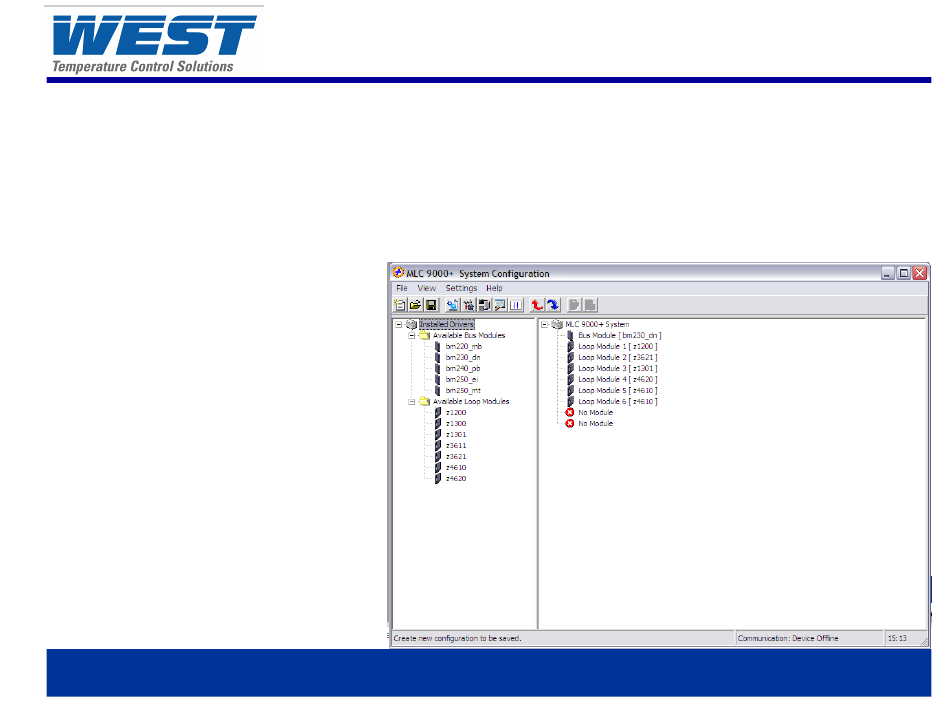This screenshot has height=713, width=950.
Task: Click Communication: Device Offline status field
Action: 809,638
